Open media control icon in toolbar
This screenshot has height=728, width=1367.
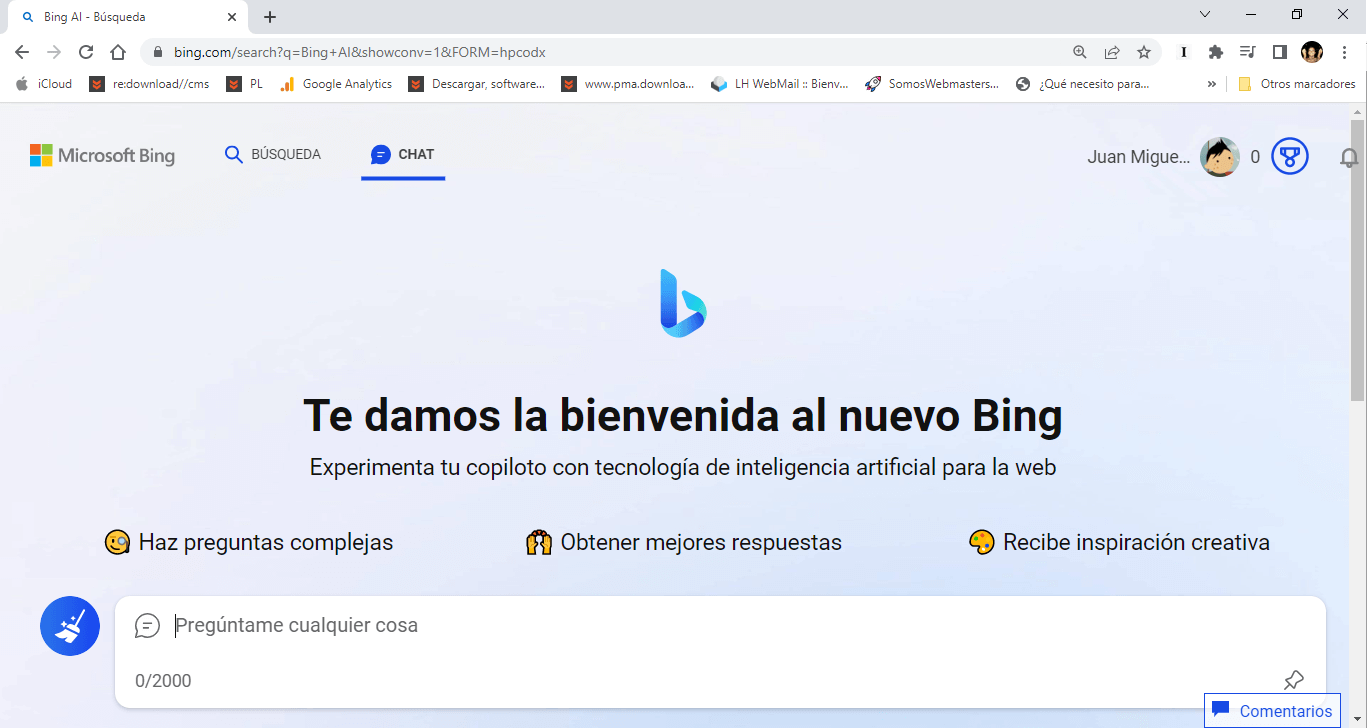(x=1248, y=52)
